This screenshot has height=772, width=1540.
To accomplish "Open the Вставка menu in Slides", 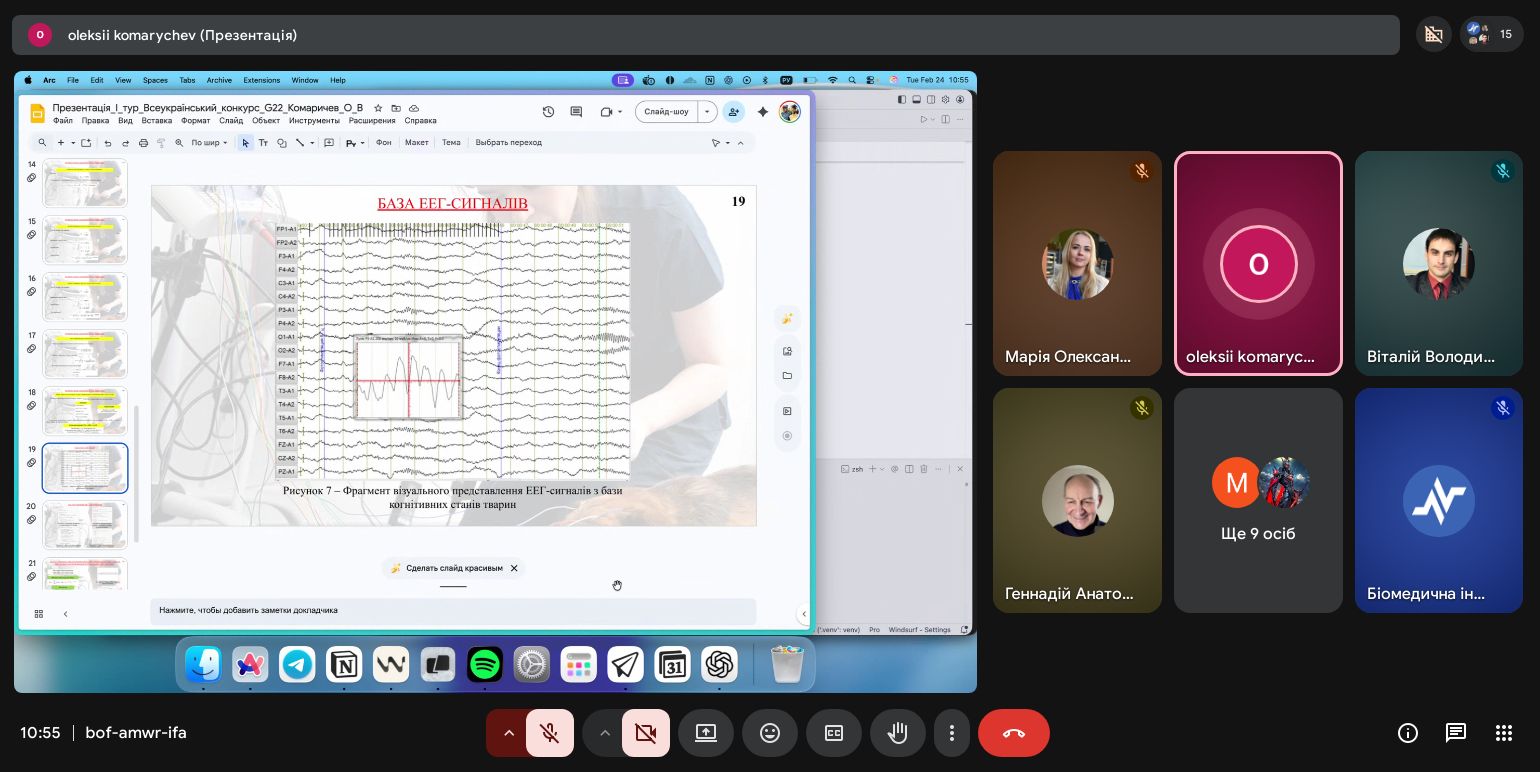I will [157, 120].
